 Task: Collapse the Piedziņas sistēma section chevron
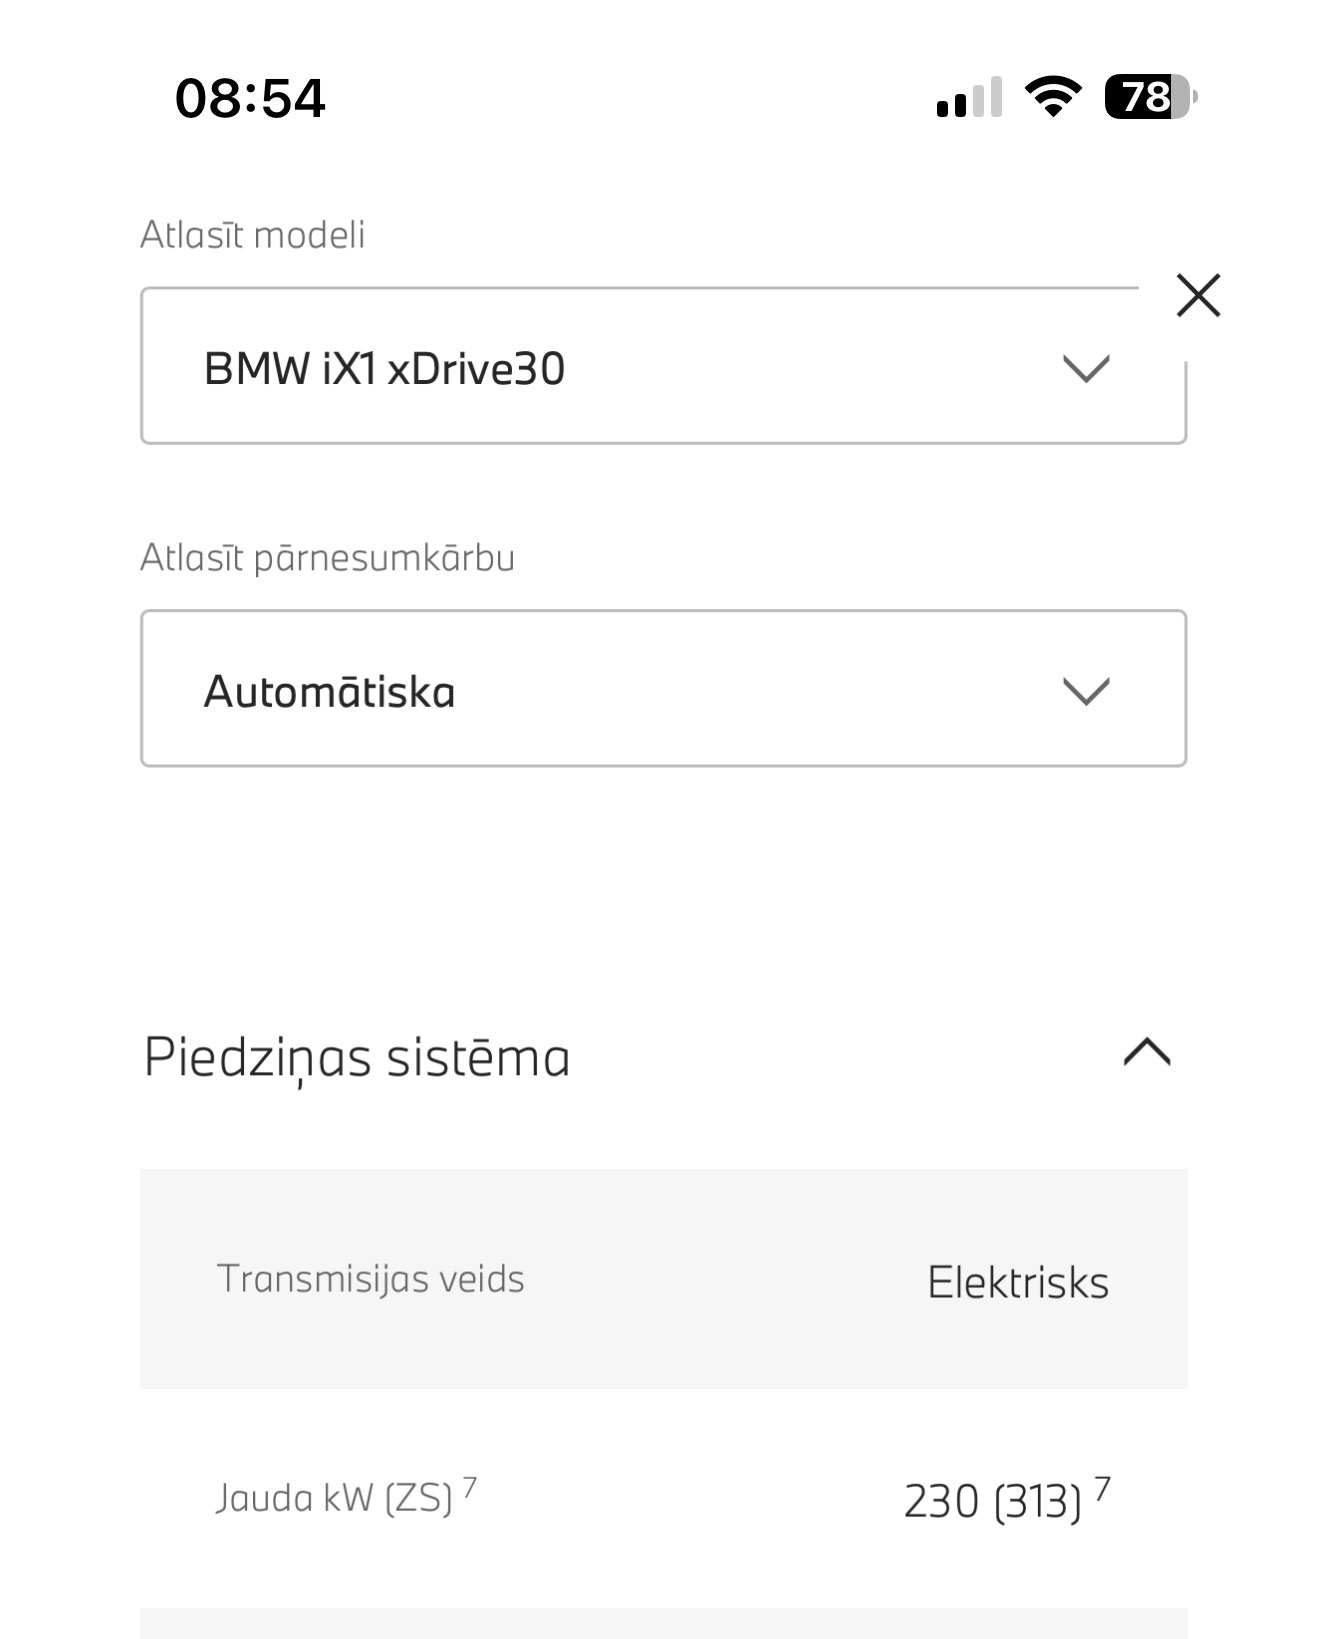[1147, 1053]
